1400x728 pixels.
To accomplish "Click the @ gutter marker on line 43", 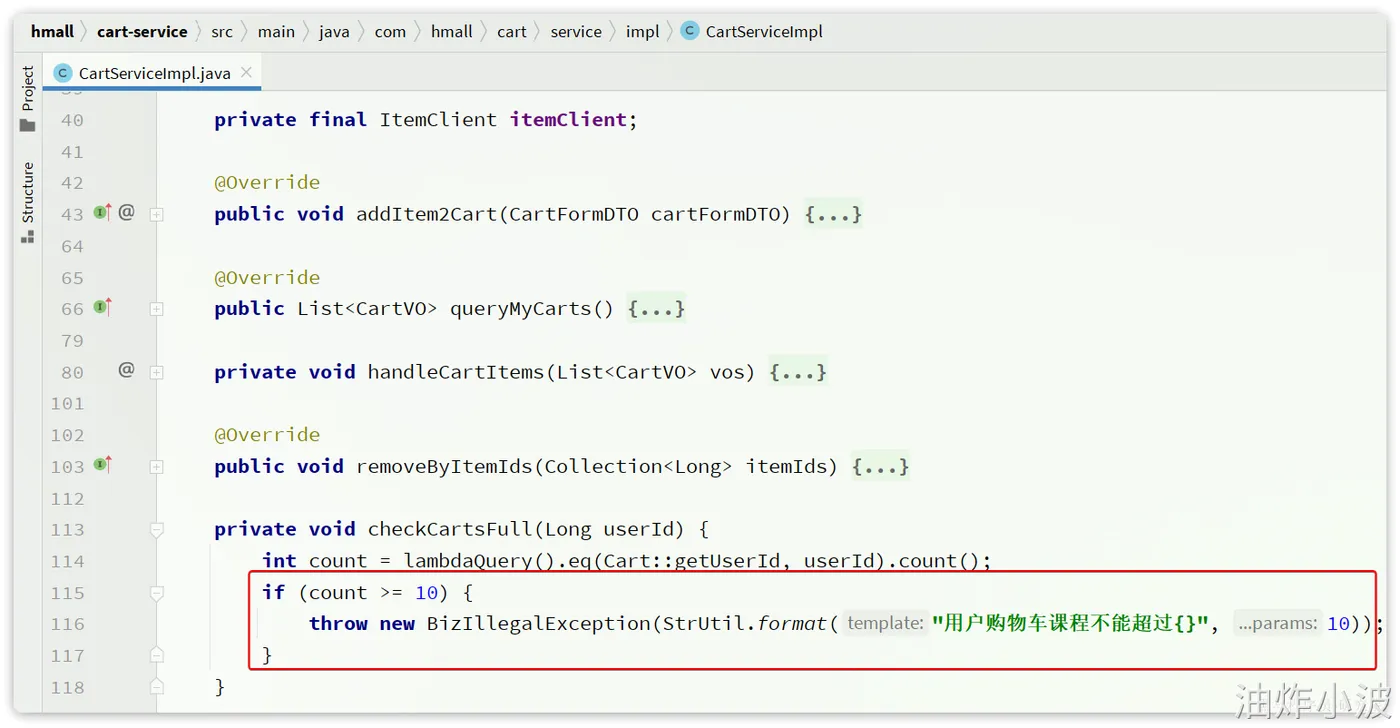I will [x=126, y=212].
